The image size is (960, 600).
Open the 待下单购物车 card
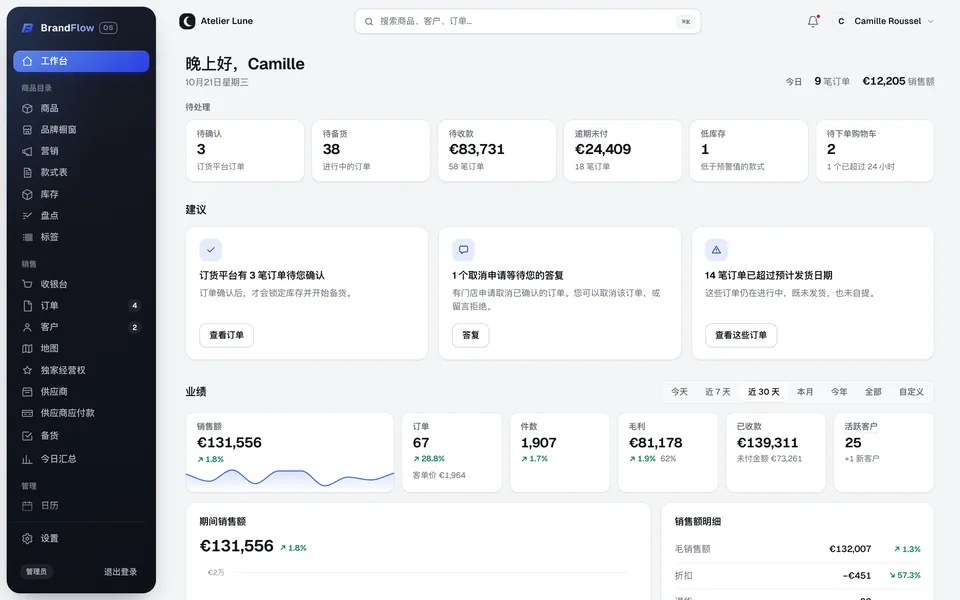click(x=875, y=151)
